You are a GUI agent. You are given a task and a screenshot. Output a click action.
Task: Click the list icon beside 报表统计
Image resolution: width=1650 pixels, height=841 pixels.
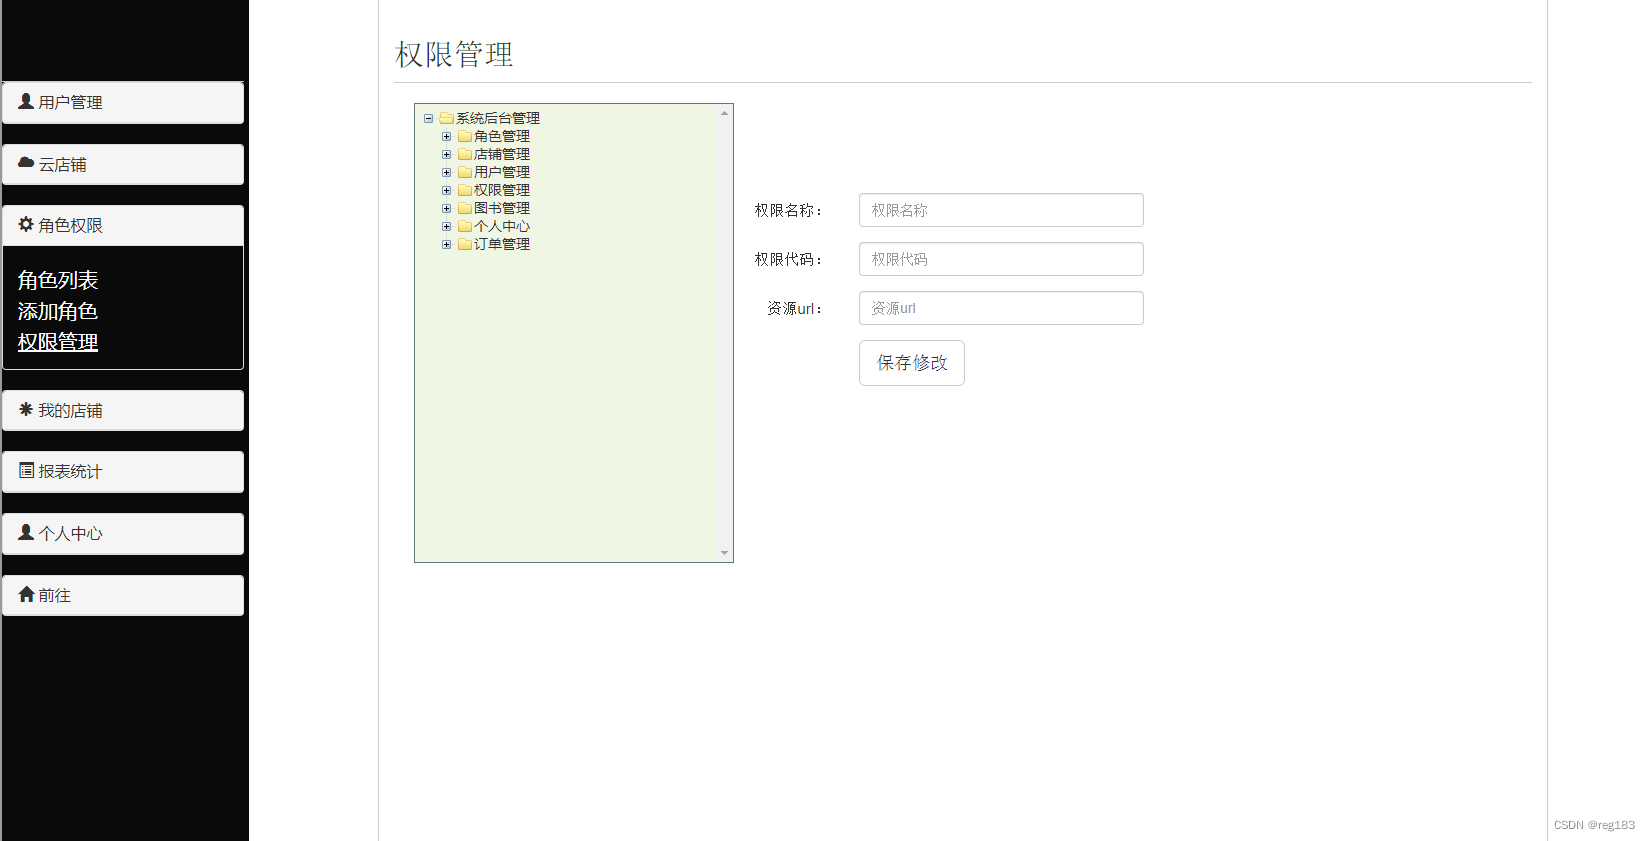(27, 470)
